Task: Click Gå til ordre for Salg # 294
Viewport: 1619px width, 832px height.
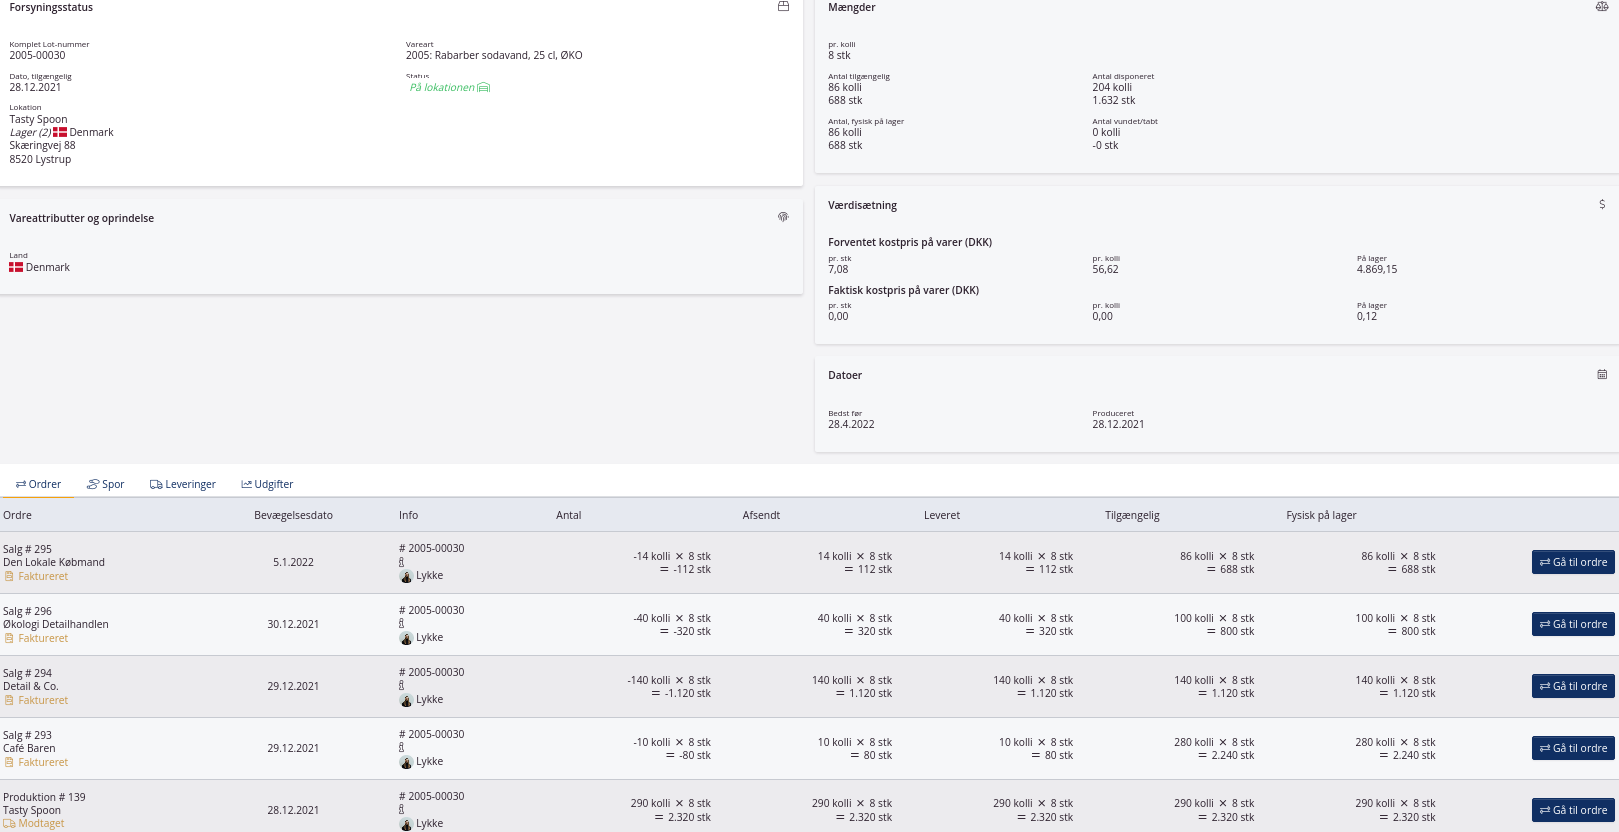Action: click(1573, 686)
